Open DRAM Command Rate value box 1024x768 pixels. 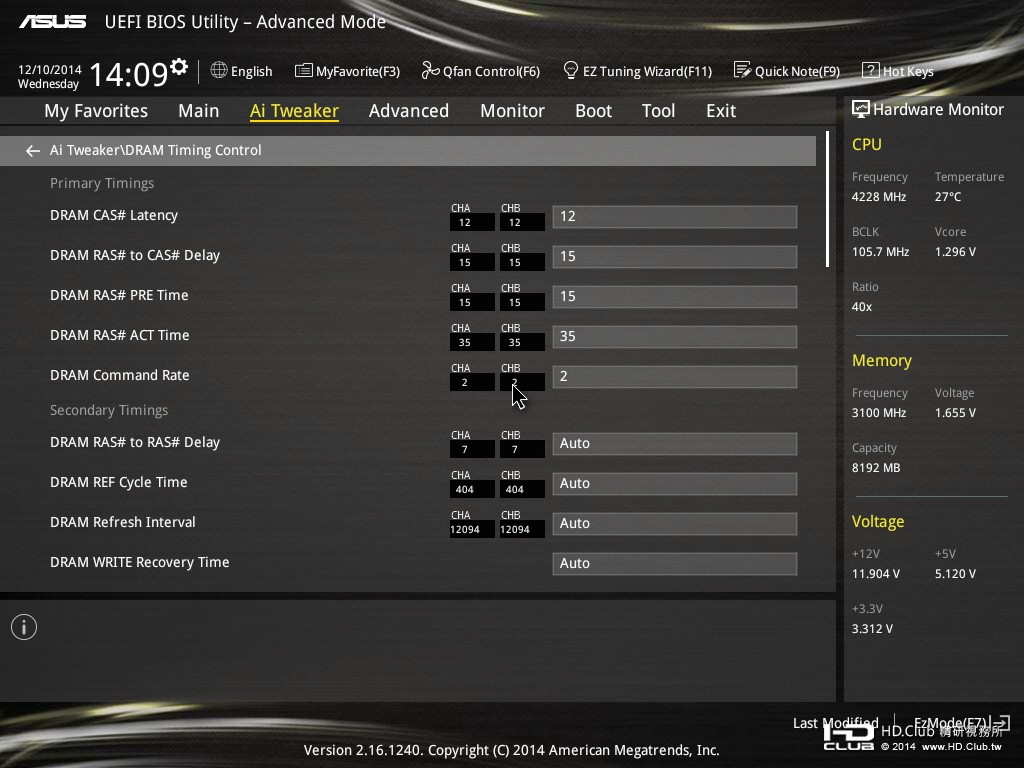[x=675, y=377]
